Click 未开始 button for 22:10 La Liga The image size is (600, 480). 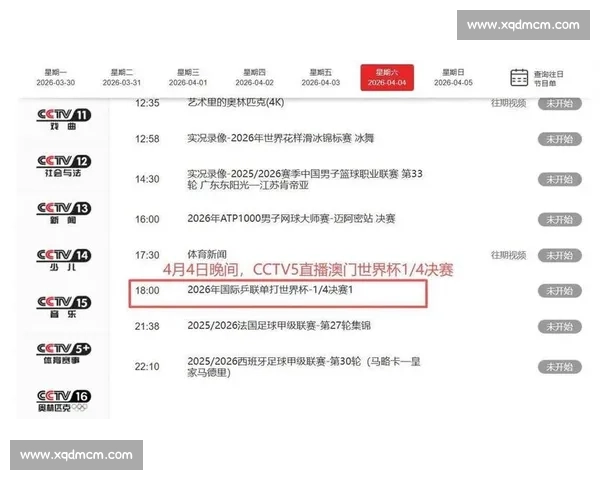[560, 367]
